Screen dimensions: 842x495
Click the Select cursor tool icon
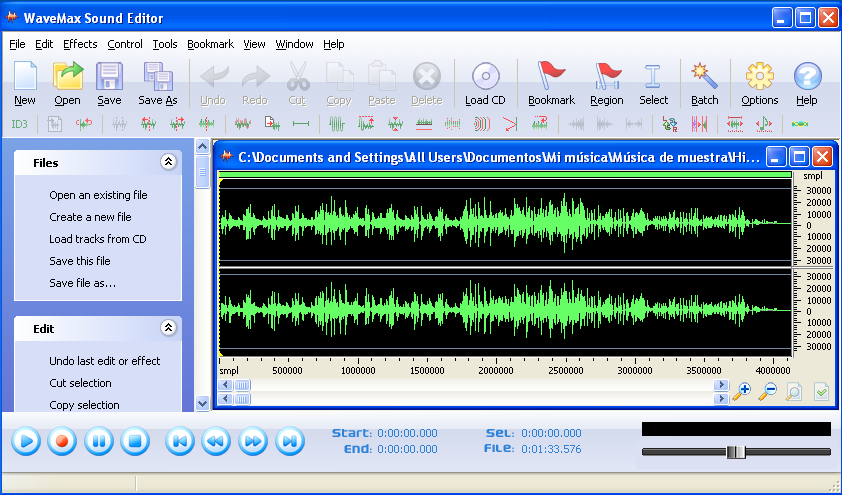pos(652,76)
